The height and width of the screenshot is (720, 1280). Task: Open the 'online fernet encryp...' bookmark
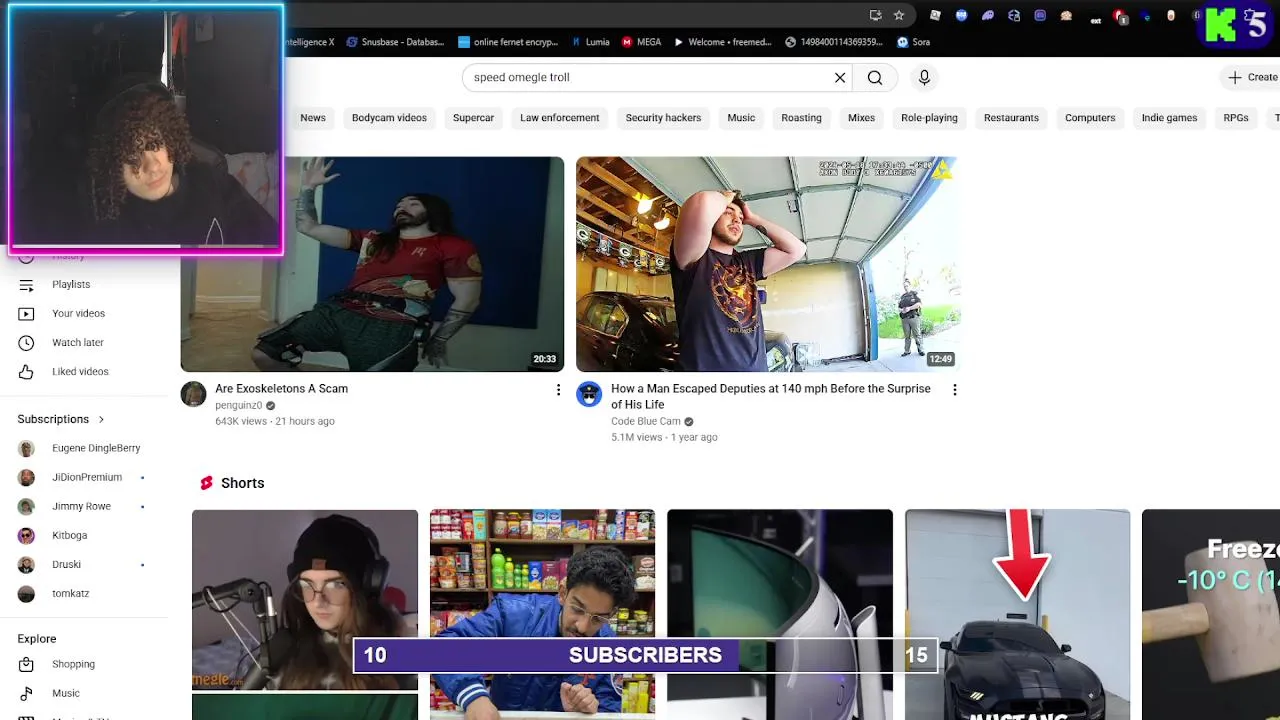coord(507,42)
